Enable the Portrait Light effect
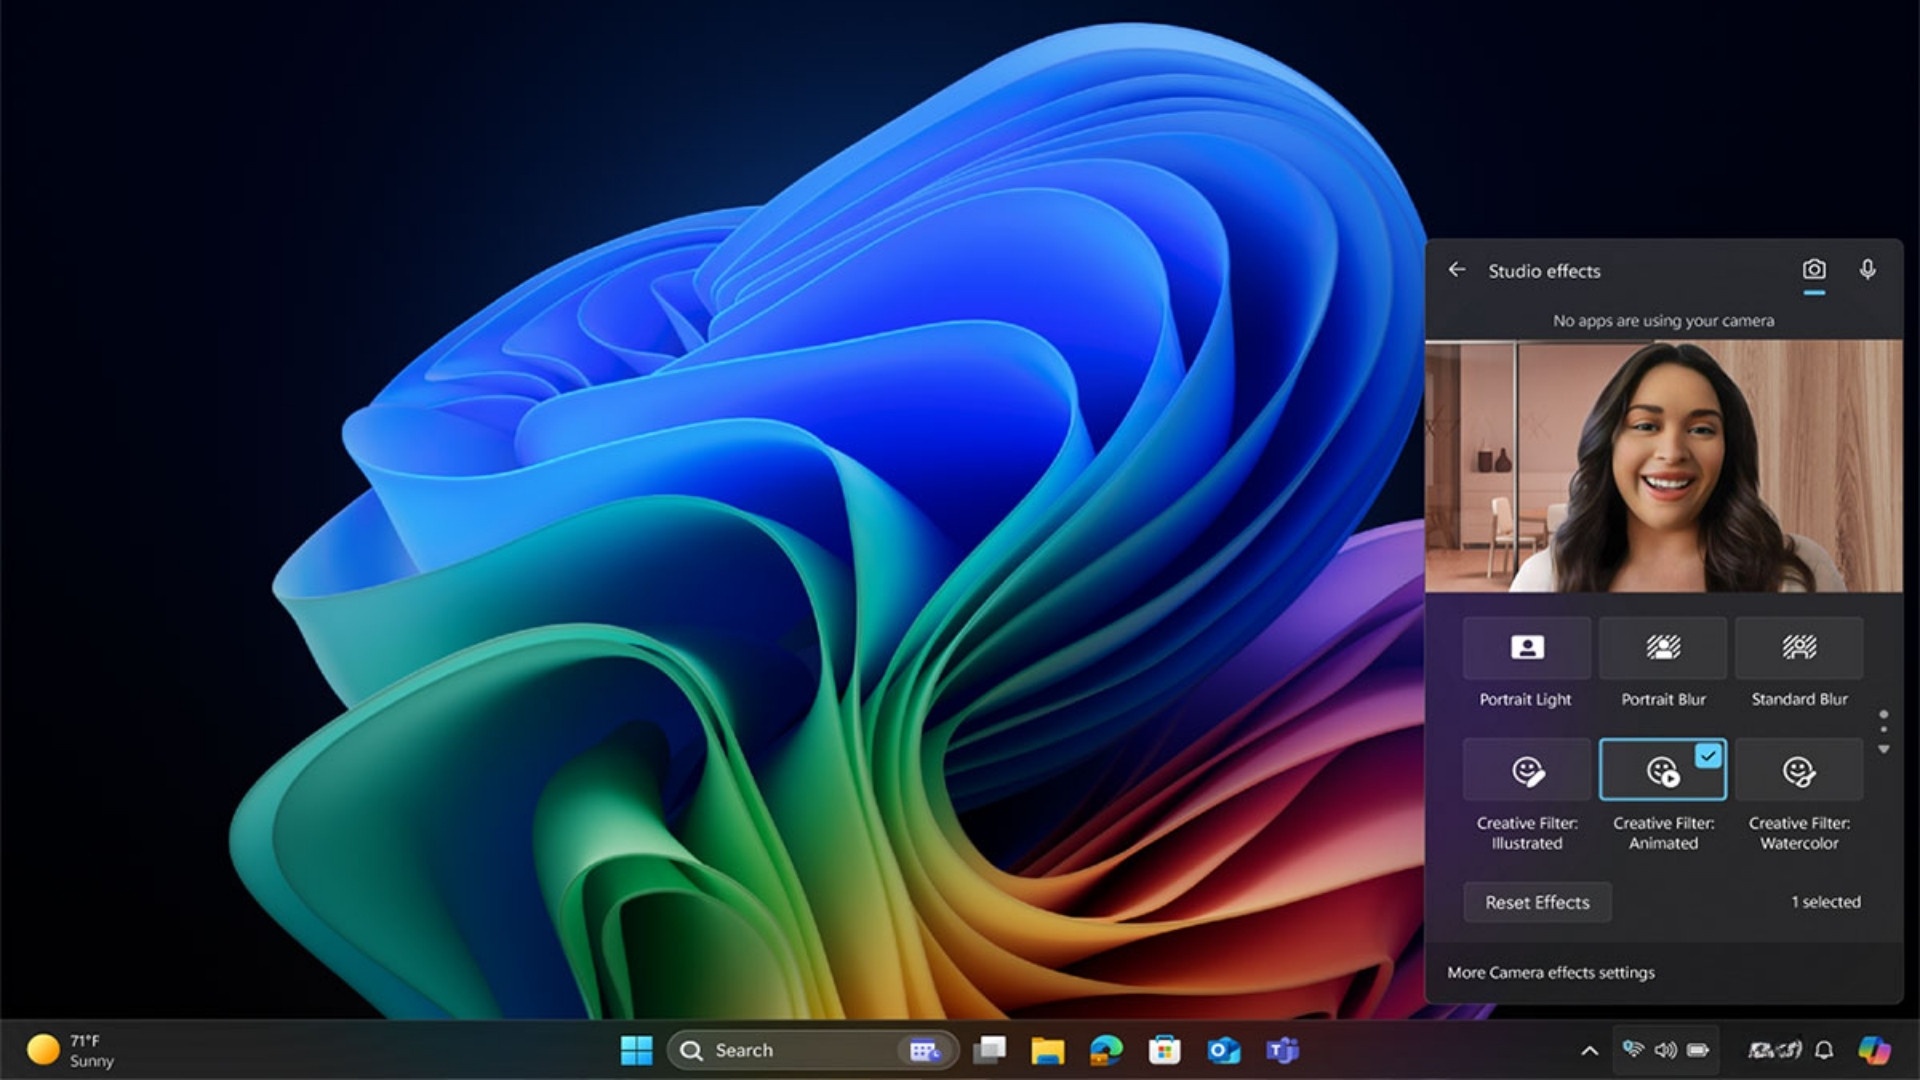1920x1080 pixels. tap(1527, 648)
